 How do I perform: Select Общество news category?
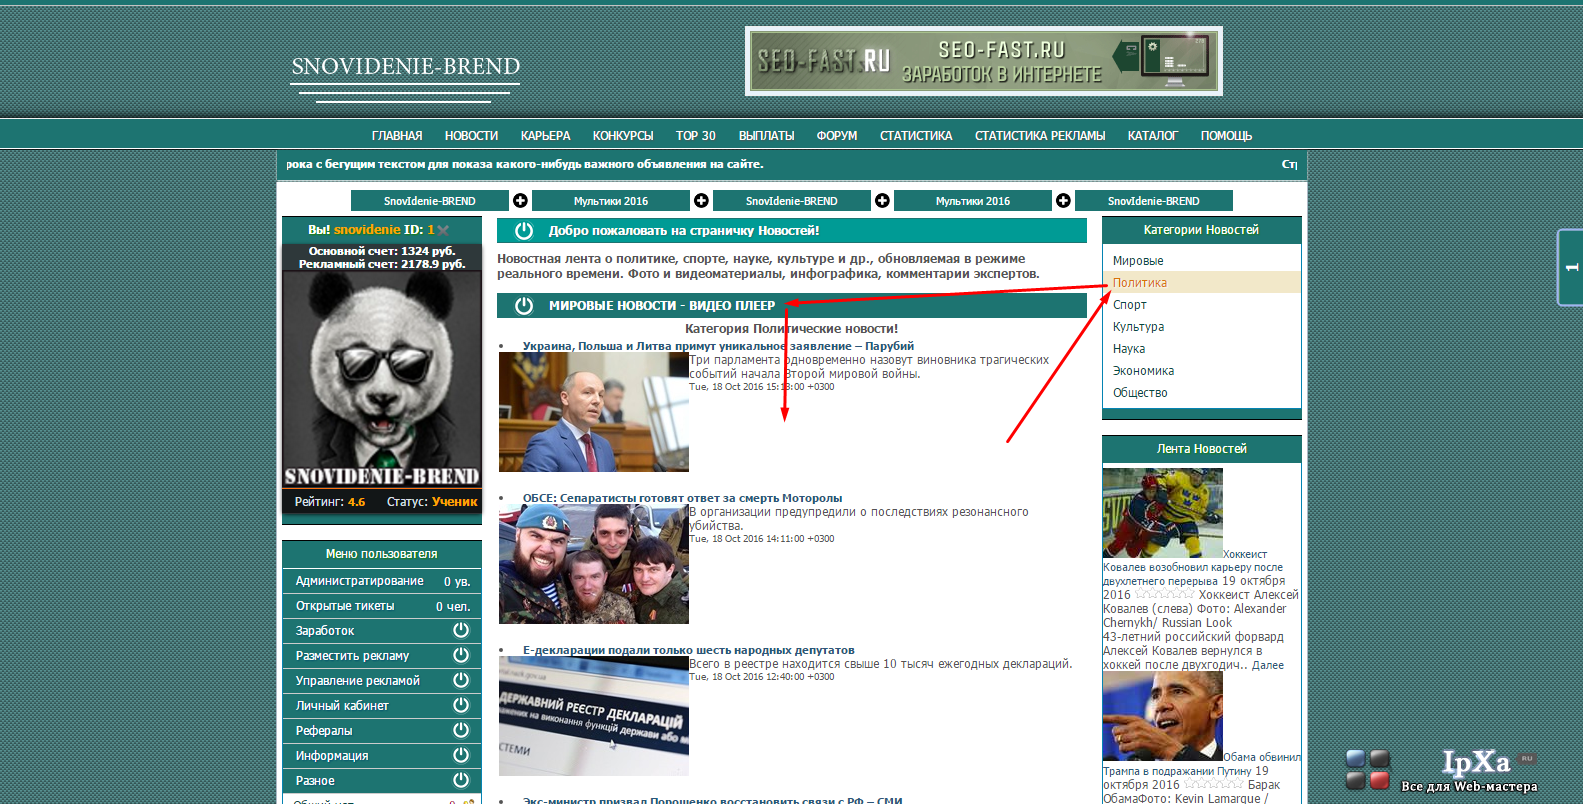pos(1140,393)
